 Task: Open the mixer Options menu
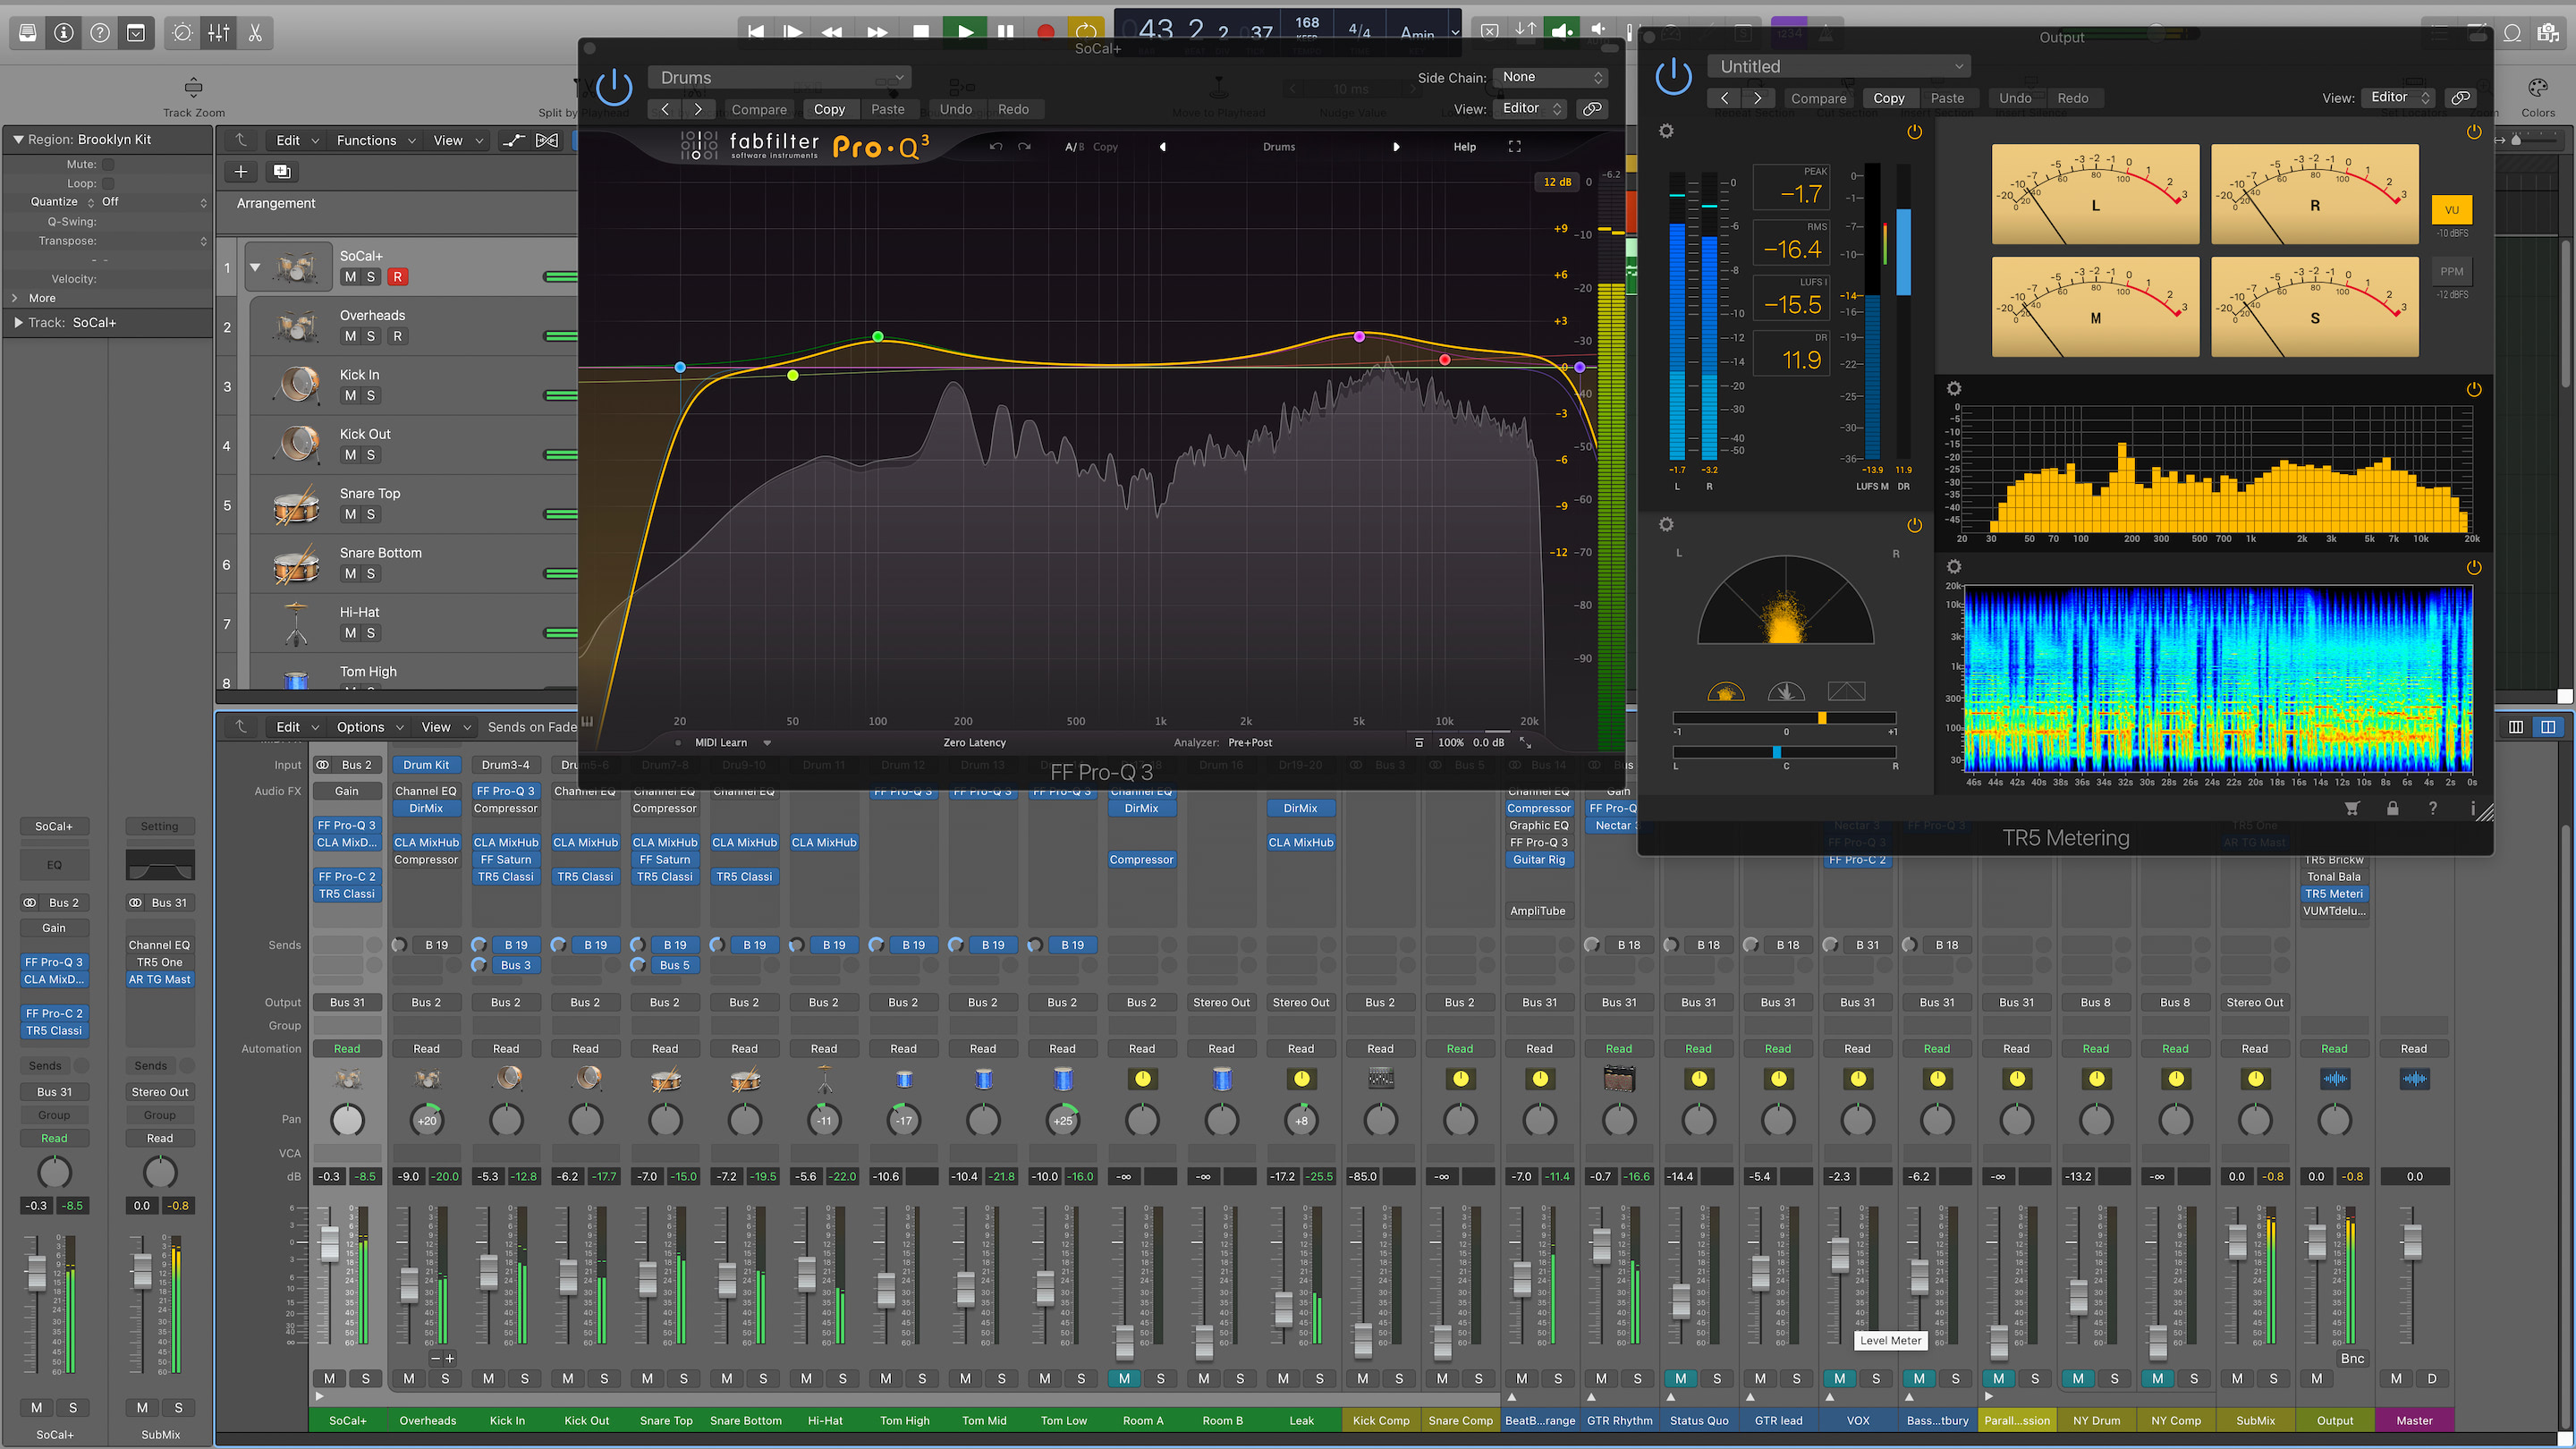click(369, 727)
